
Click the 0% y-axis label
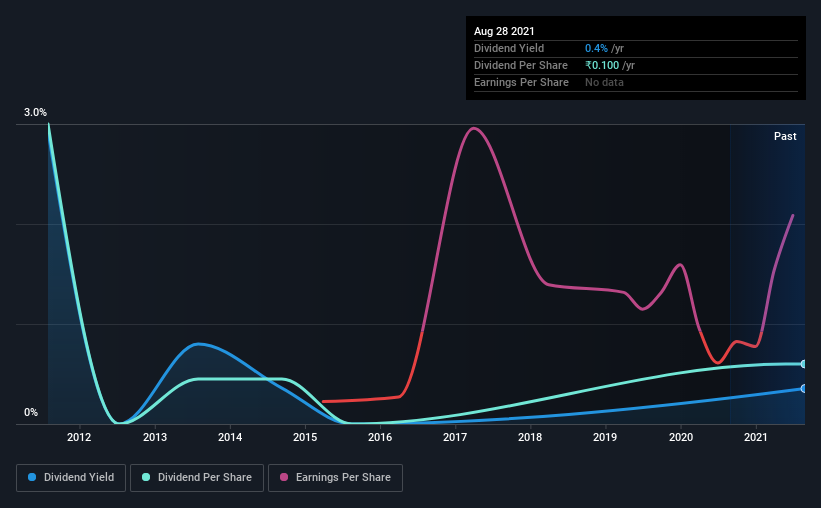pos(31,413)
